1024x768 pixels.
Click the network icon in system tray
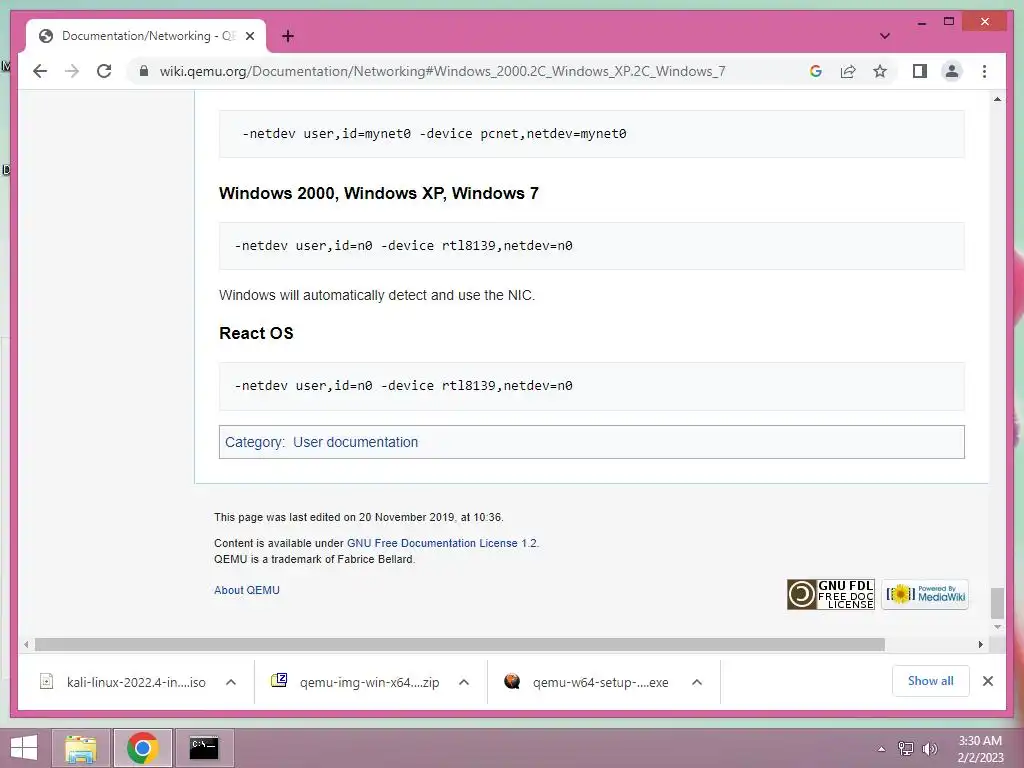coord(905,749)
